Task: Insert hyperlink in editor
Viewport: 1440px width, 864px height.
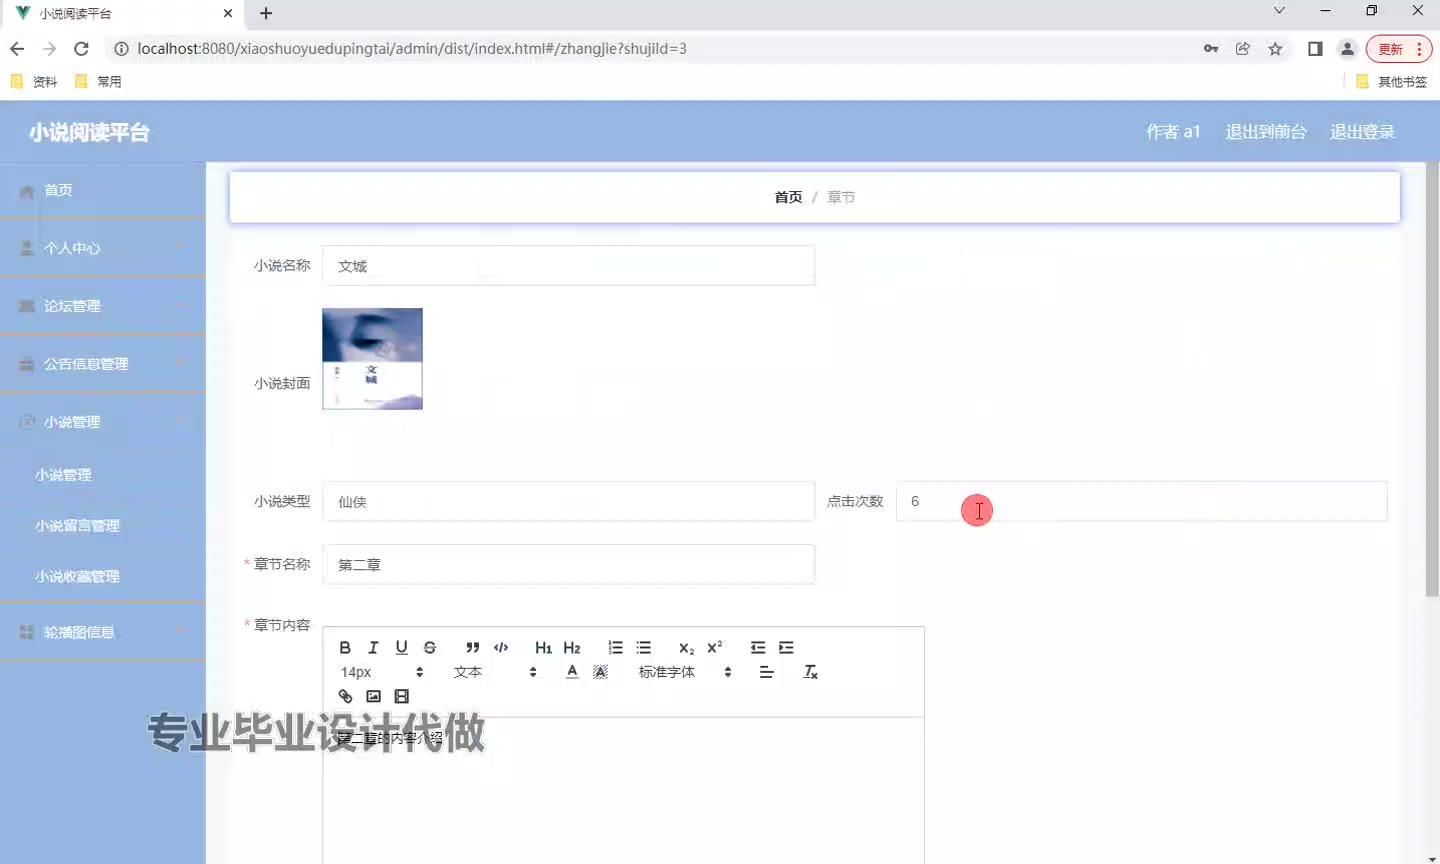Action: click(x=345, y=696)
